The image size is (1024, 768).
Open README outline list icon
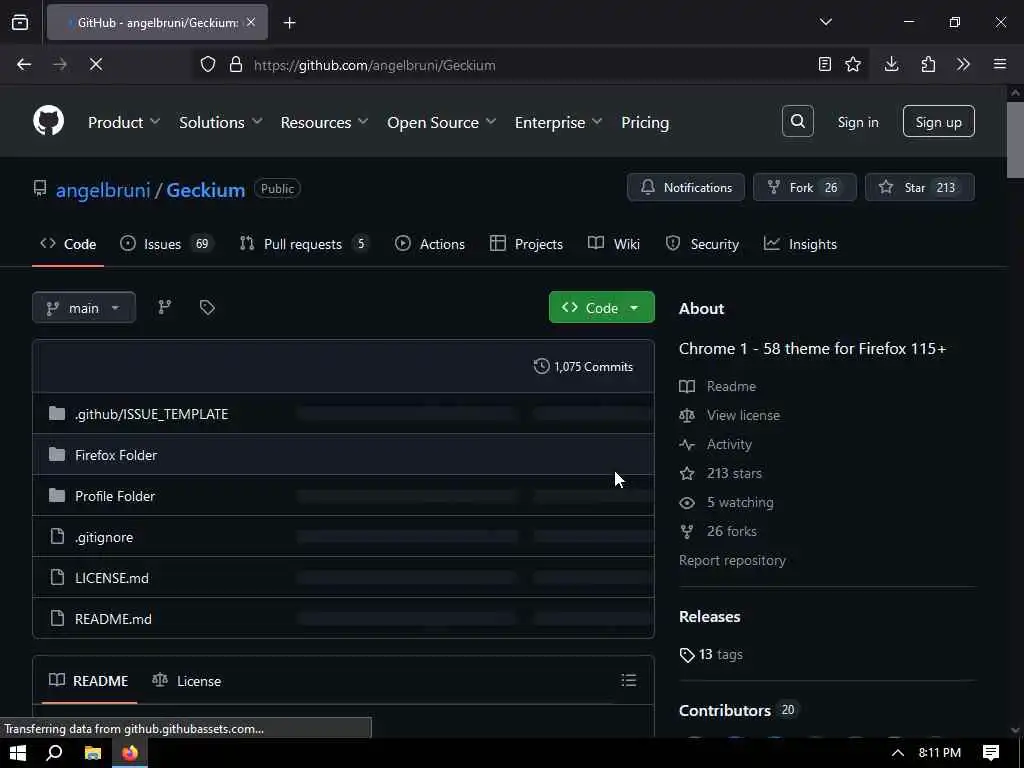pyautogui.click(x=628, y=680)
